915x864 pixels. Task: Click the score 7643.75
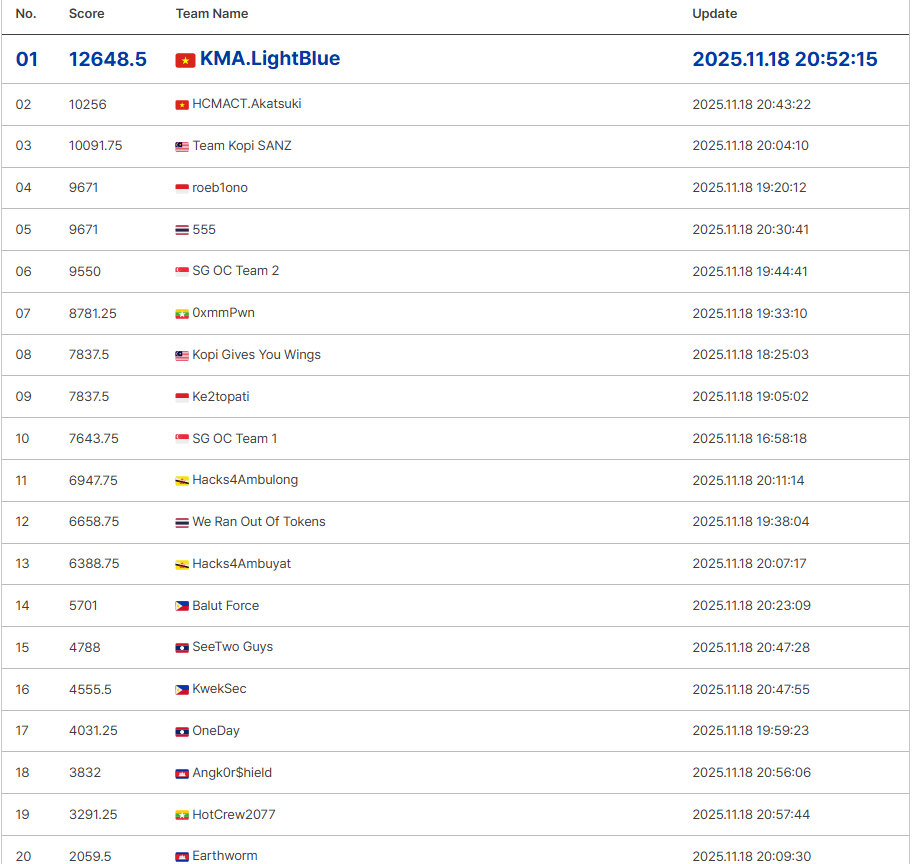point(93,439)
